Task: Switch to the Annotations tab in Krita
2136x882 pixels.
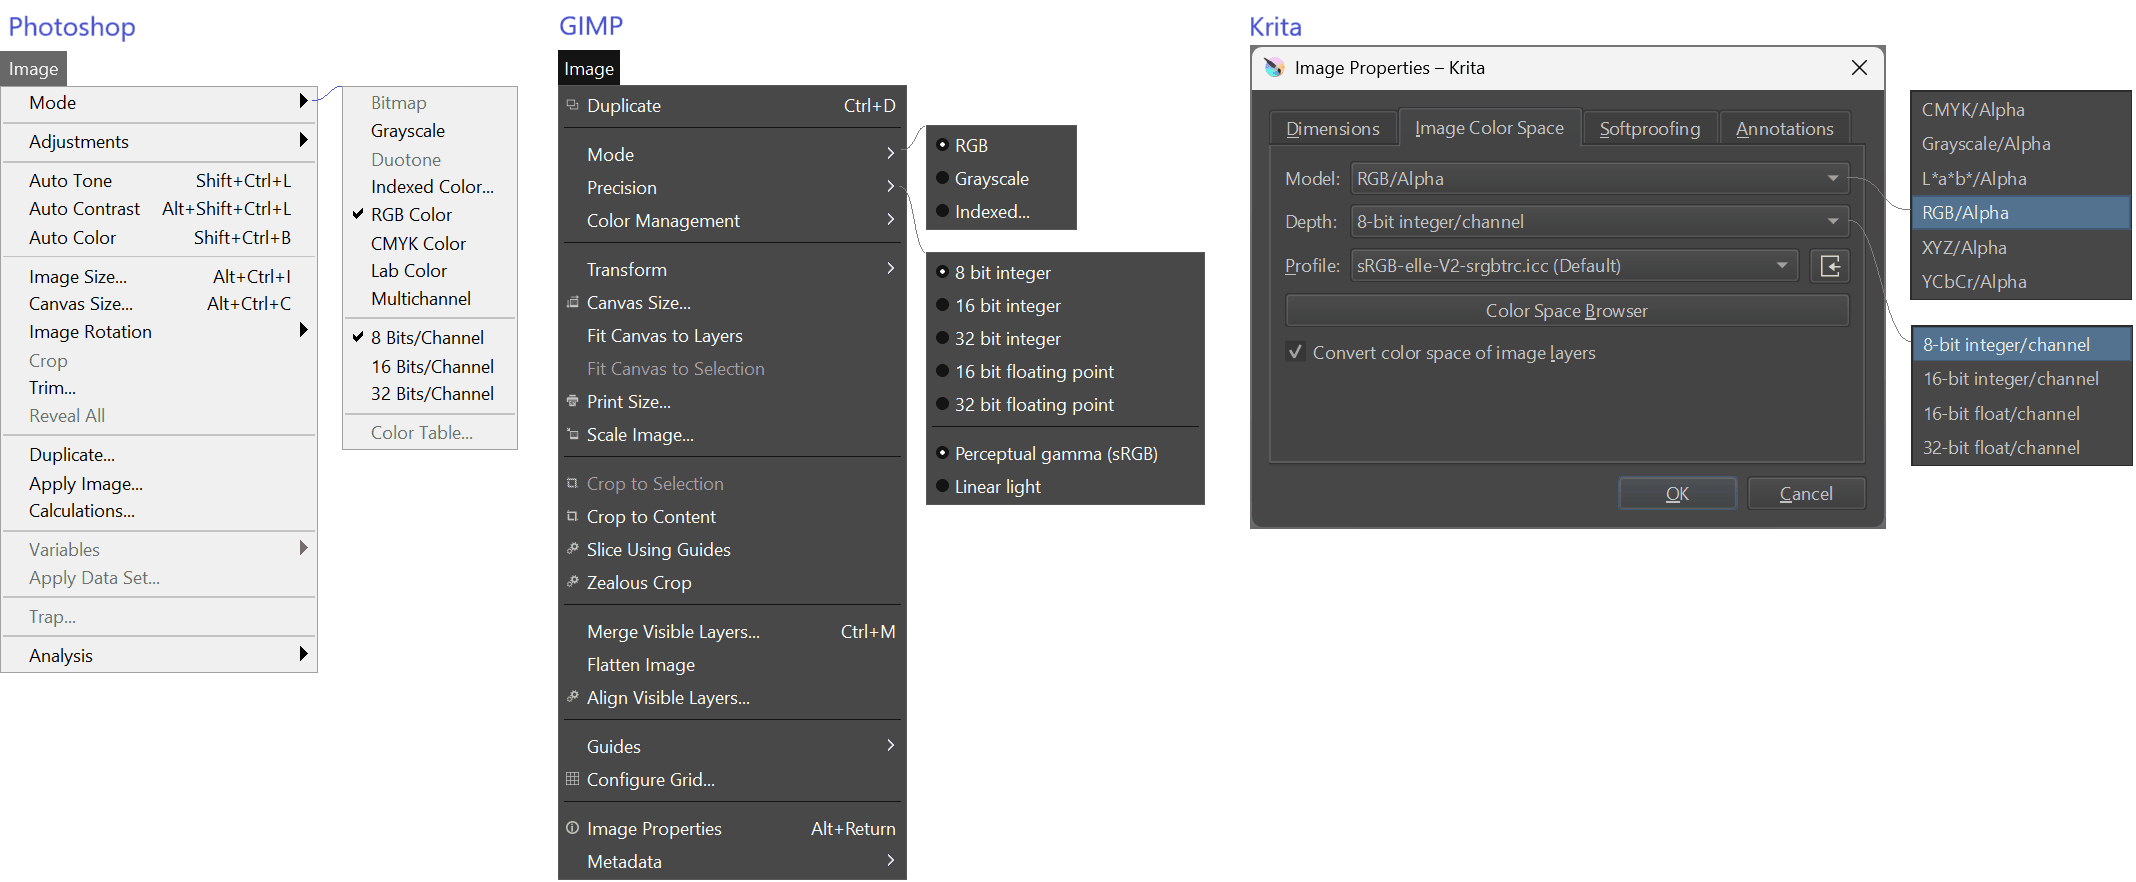Action: click(x=1785, y=128)
